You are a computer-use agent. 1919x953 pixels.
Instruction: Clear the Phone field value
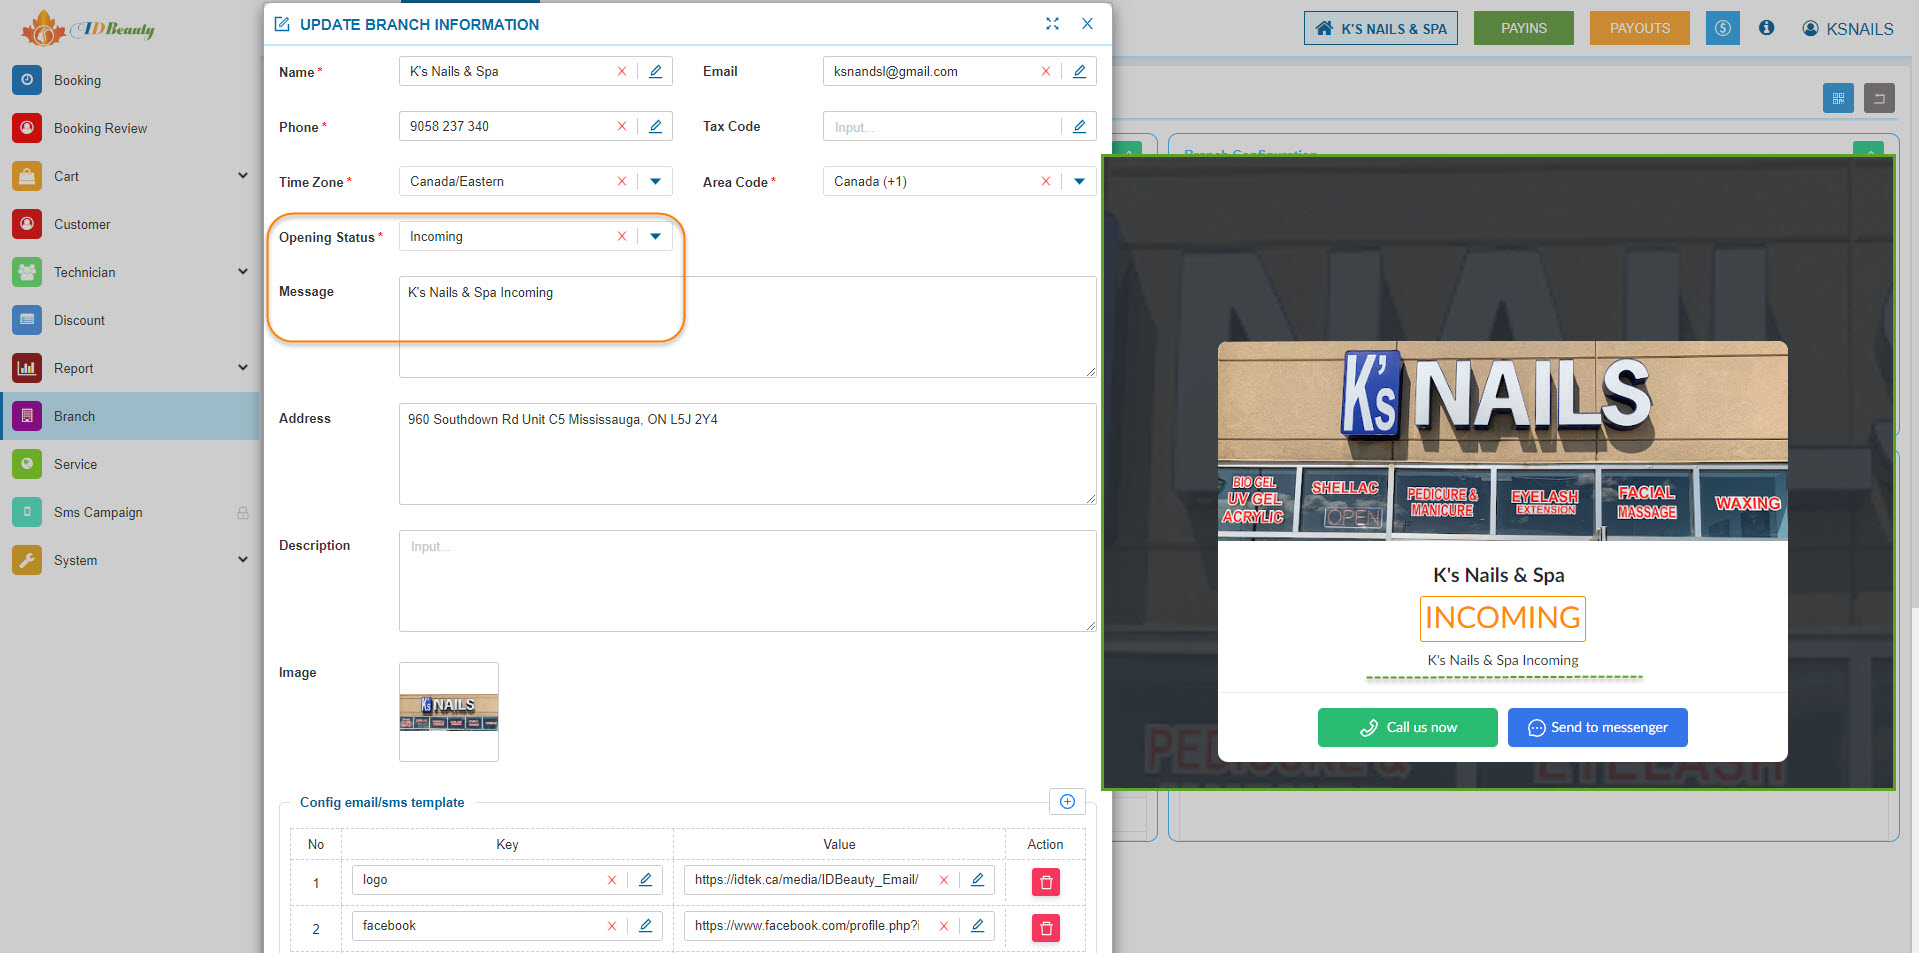click(622, 126)
